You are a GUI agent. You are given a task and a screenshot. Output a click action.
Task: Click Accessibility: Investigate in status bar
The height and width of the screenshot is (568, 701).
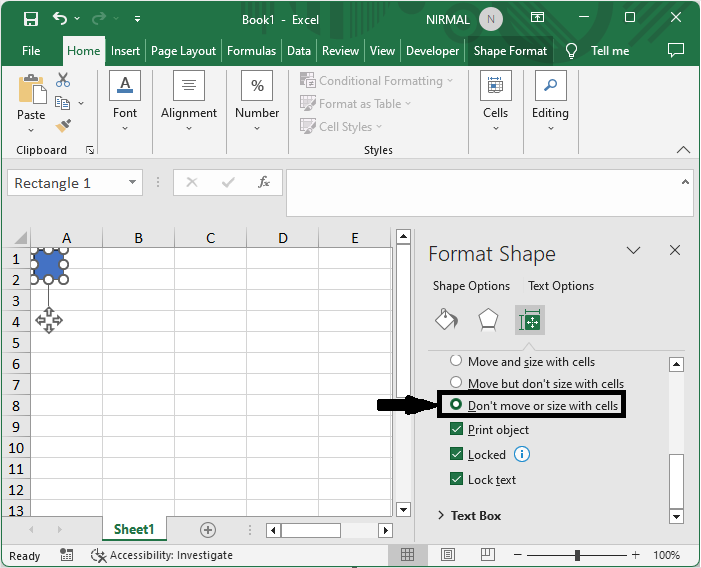(162, 555)
